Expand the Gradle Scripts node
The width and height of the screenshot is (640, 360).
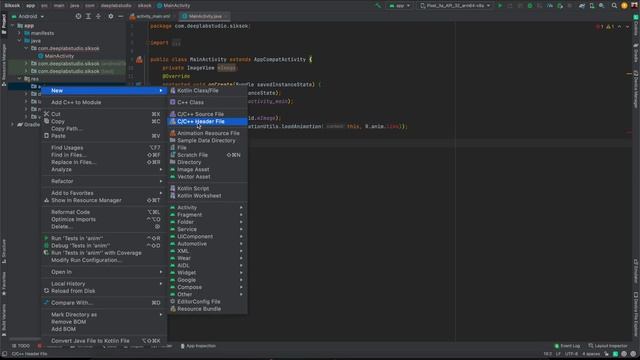13,124
